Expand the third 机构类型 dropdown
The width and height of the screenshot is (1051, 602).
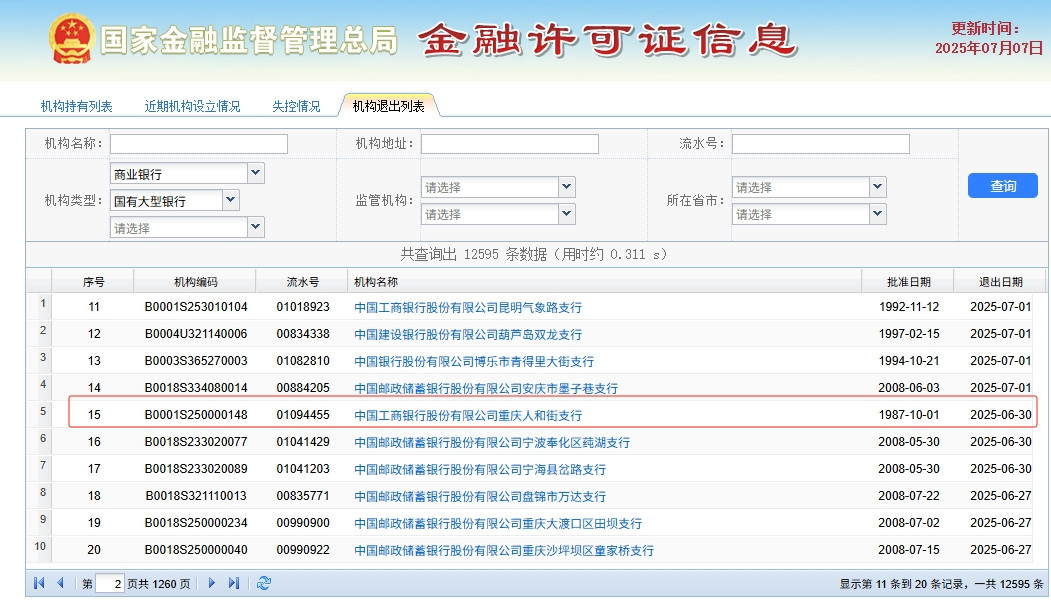coord(255,227)
